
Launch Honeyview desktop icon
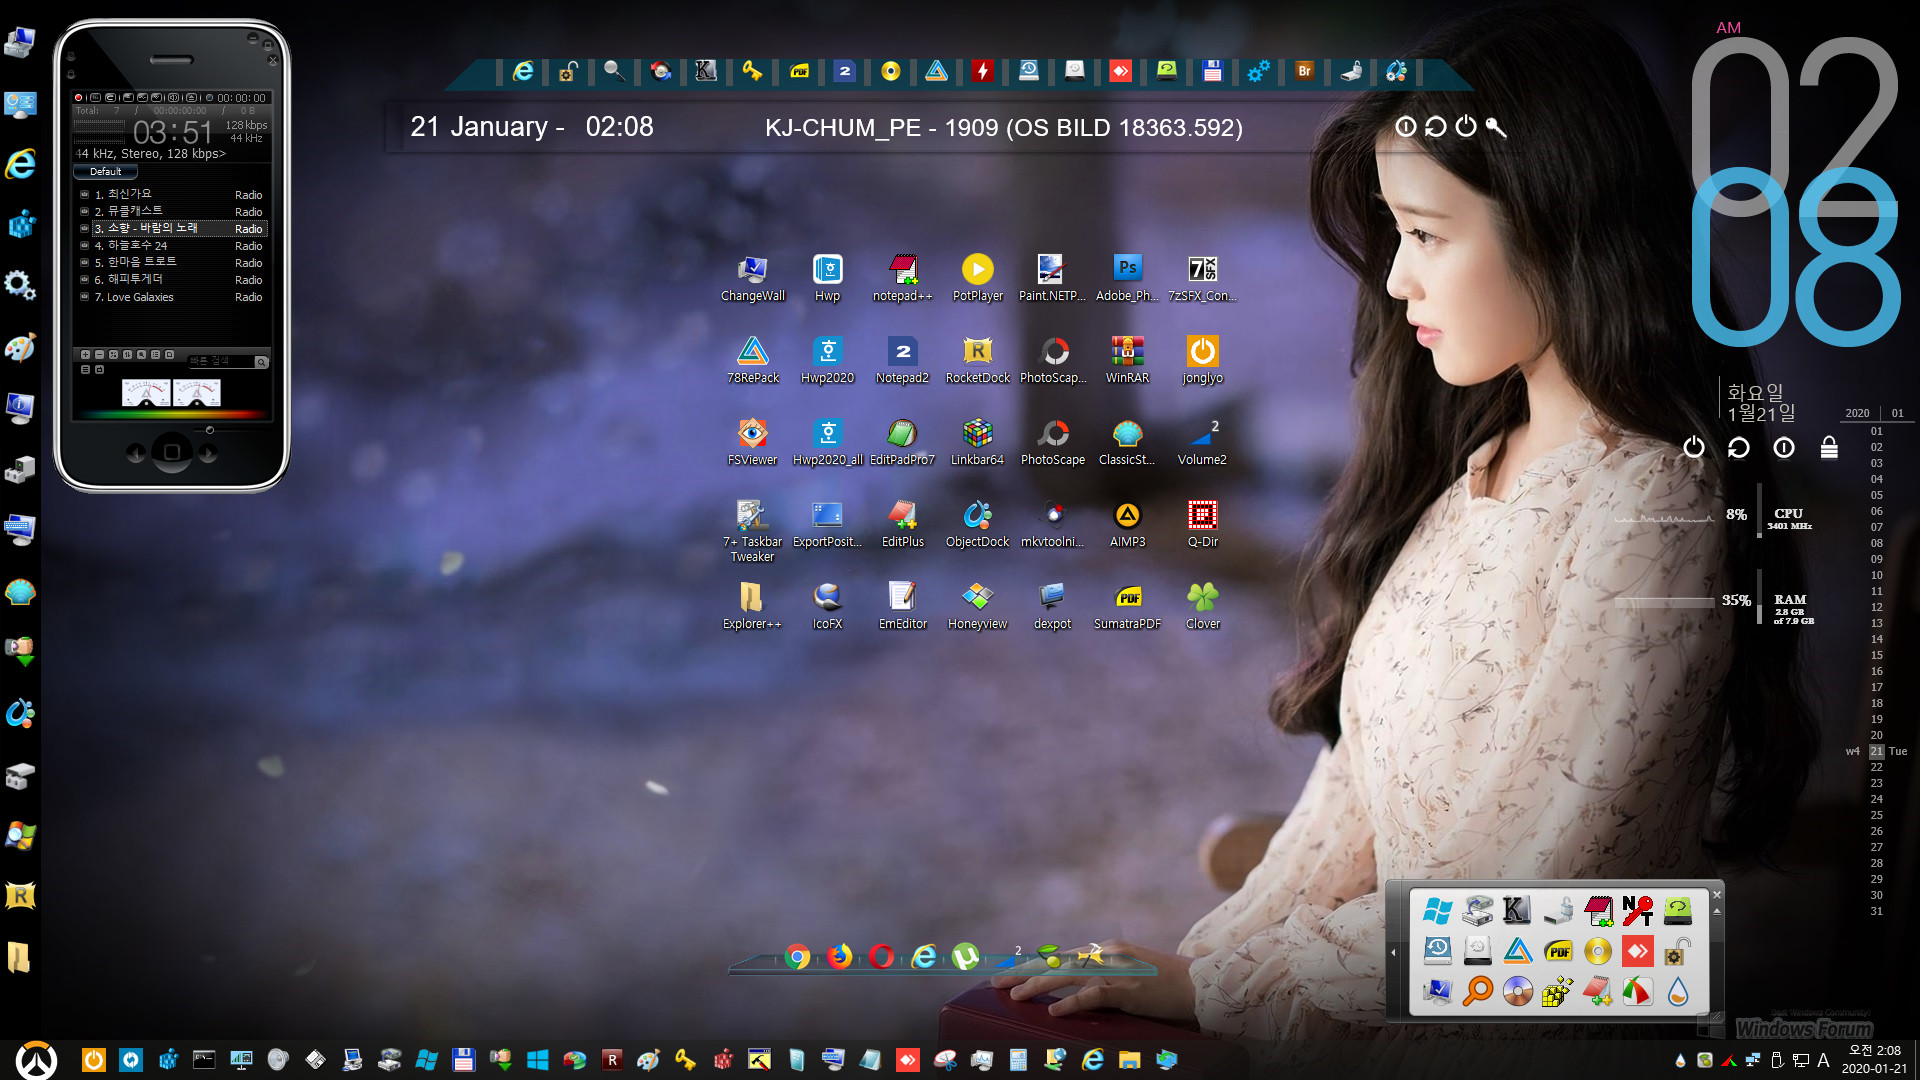[x=977, y=606]
